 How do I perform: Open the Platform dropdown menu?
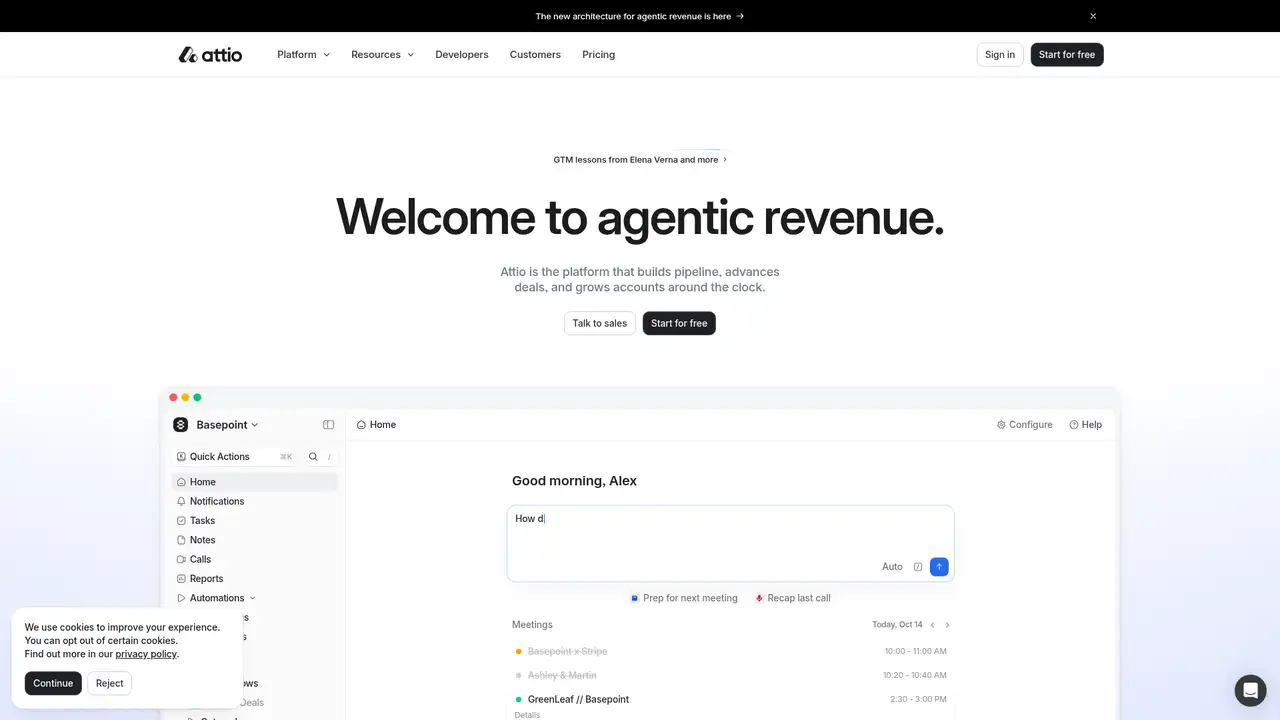click(303, 55)
